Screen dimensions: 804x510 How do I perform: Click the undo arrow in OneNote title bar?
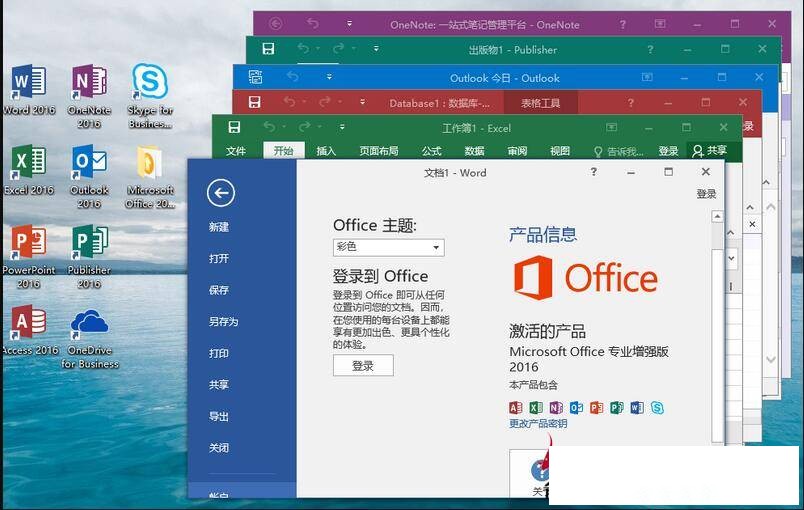(x=312, y=24)
